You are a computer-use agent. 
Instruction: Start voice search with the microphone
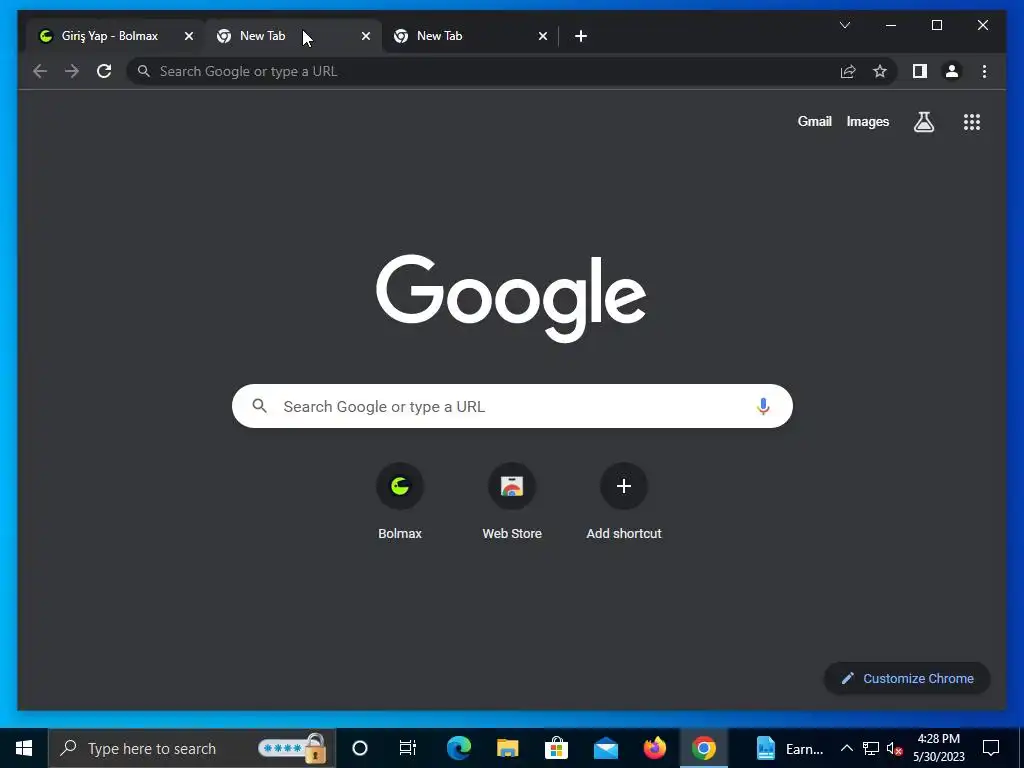pos(763,406)
